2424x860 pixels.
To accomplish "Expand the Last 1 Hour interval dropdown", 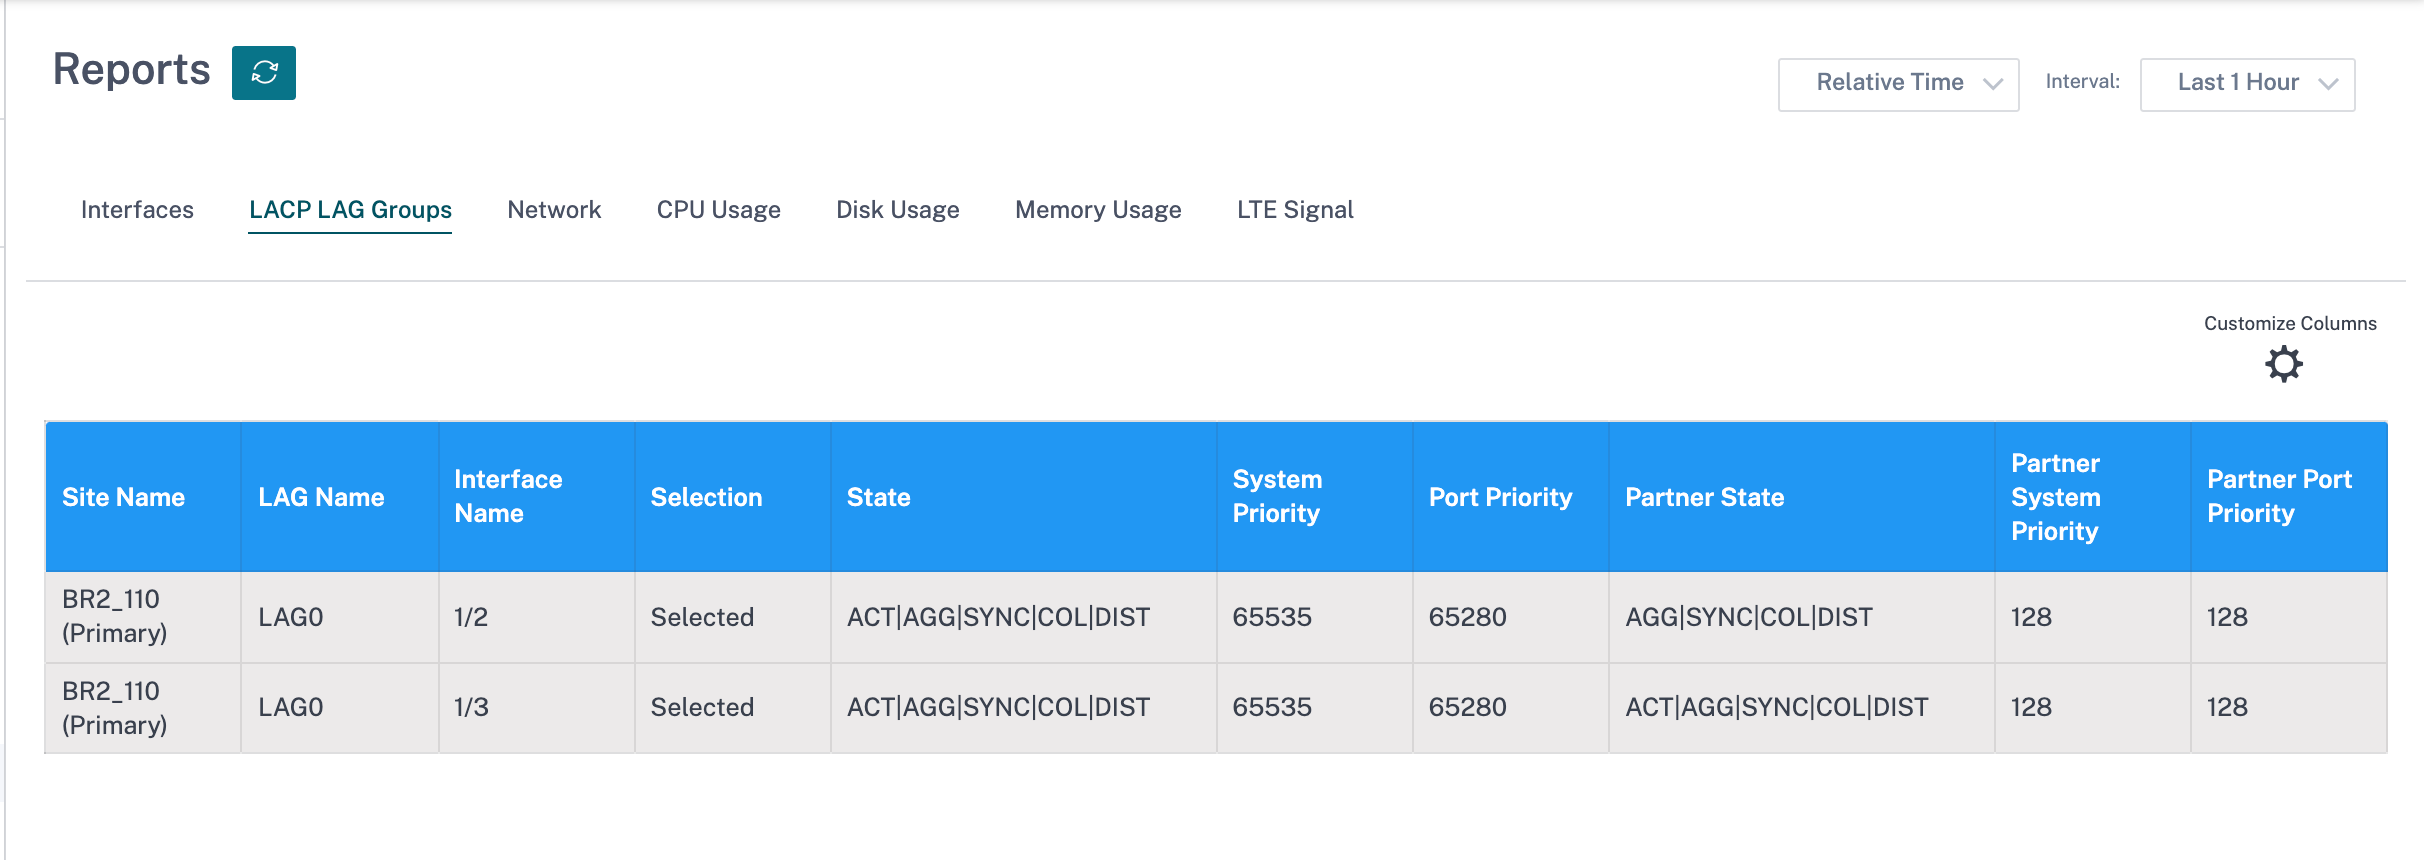I will point(2247,84).
